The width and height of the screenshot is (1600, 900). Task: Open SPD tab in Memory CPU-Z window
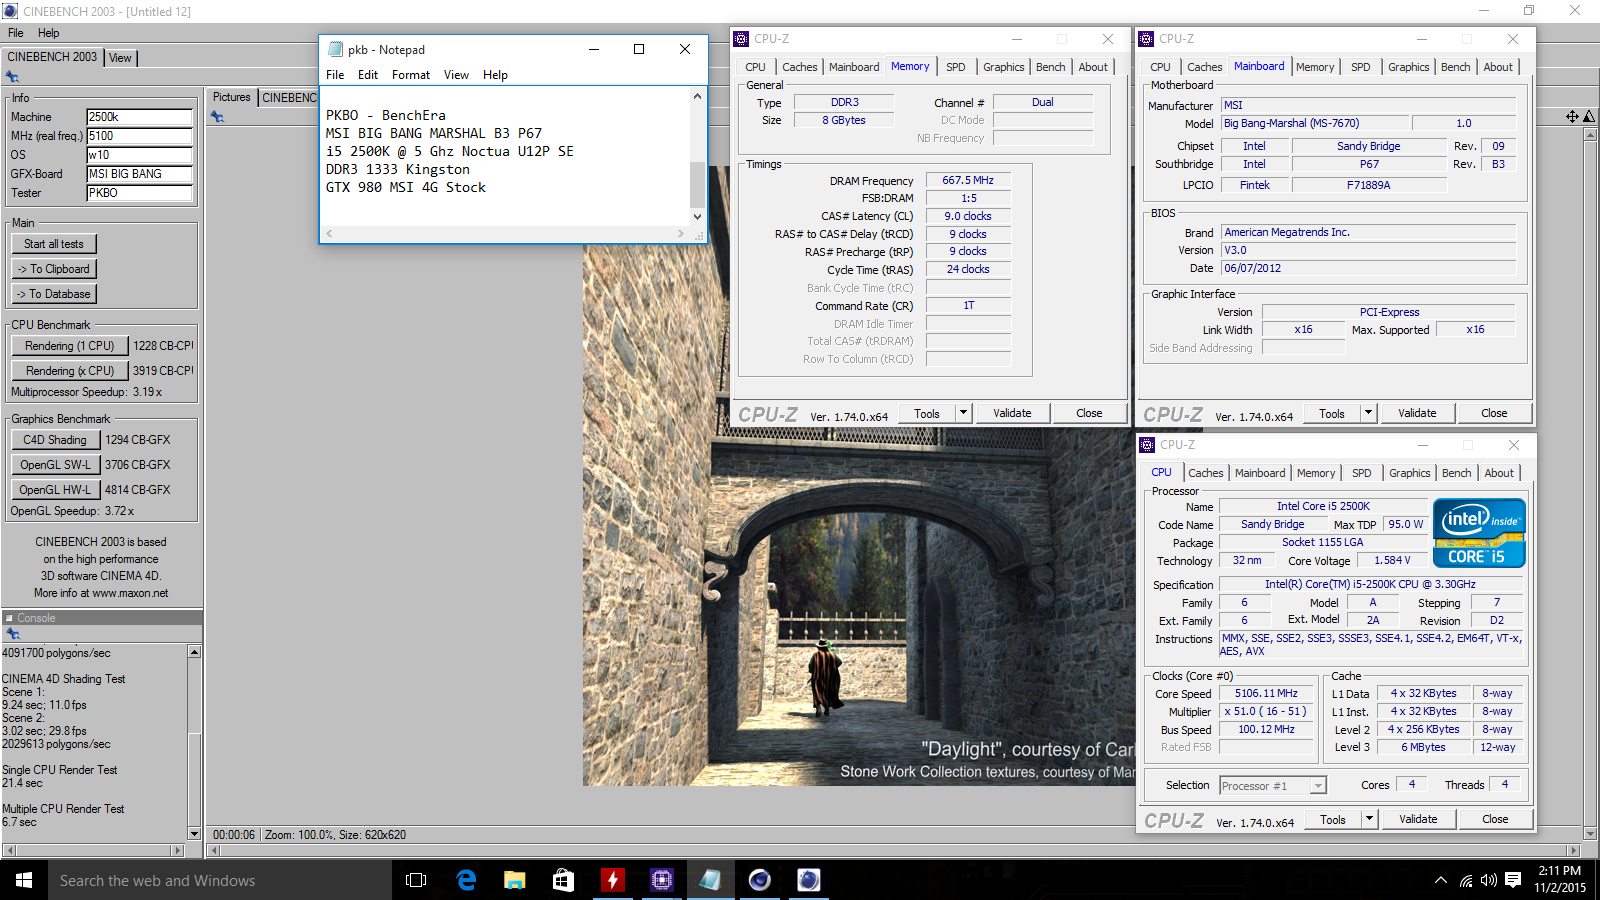point(956,67)
